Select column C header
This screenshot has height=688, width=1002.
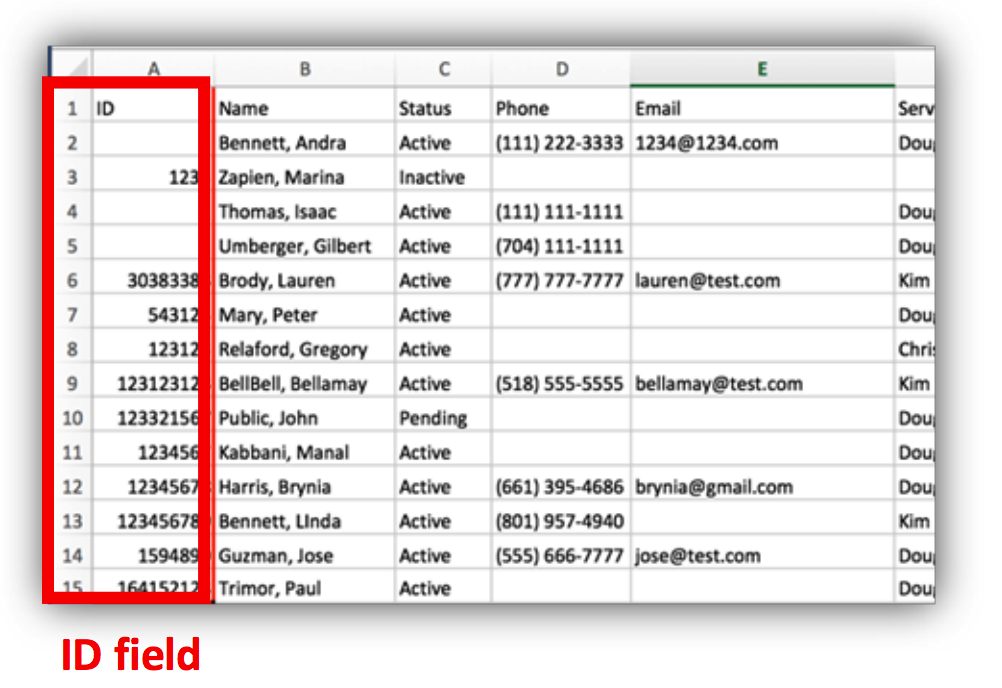coord(443,69)
